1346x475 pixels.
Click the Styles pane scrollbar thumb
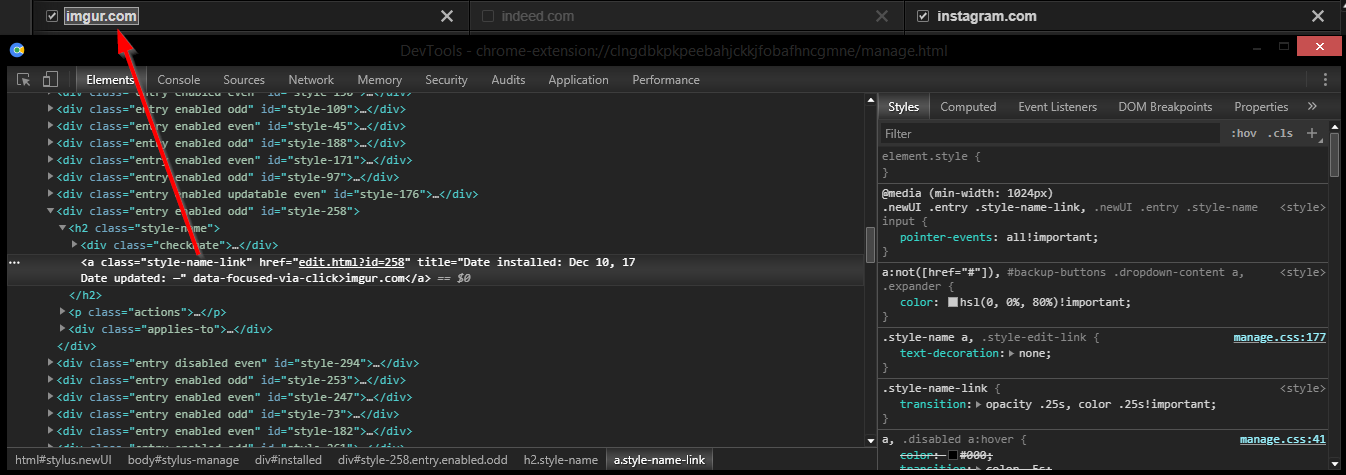tap(1334, 156)
